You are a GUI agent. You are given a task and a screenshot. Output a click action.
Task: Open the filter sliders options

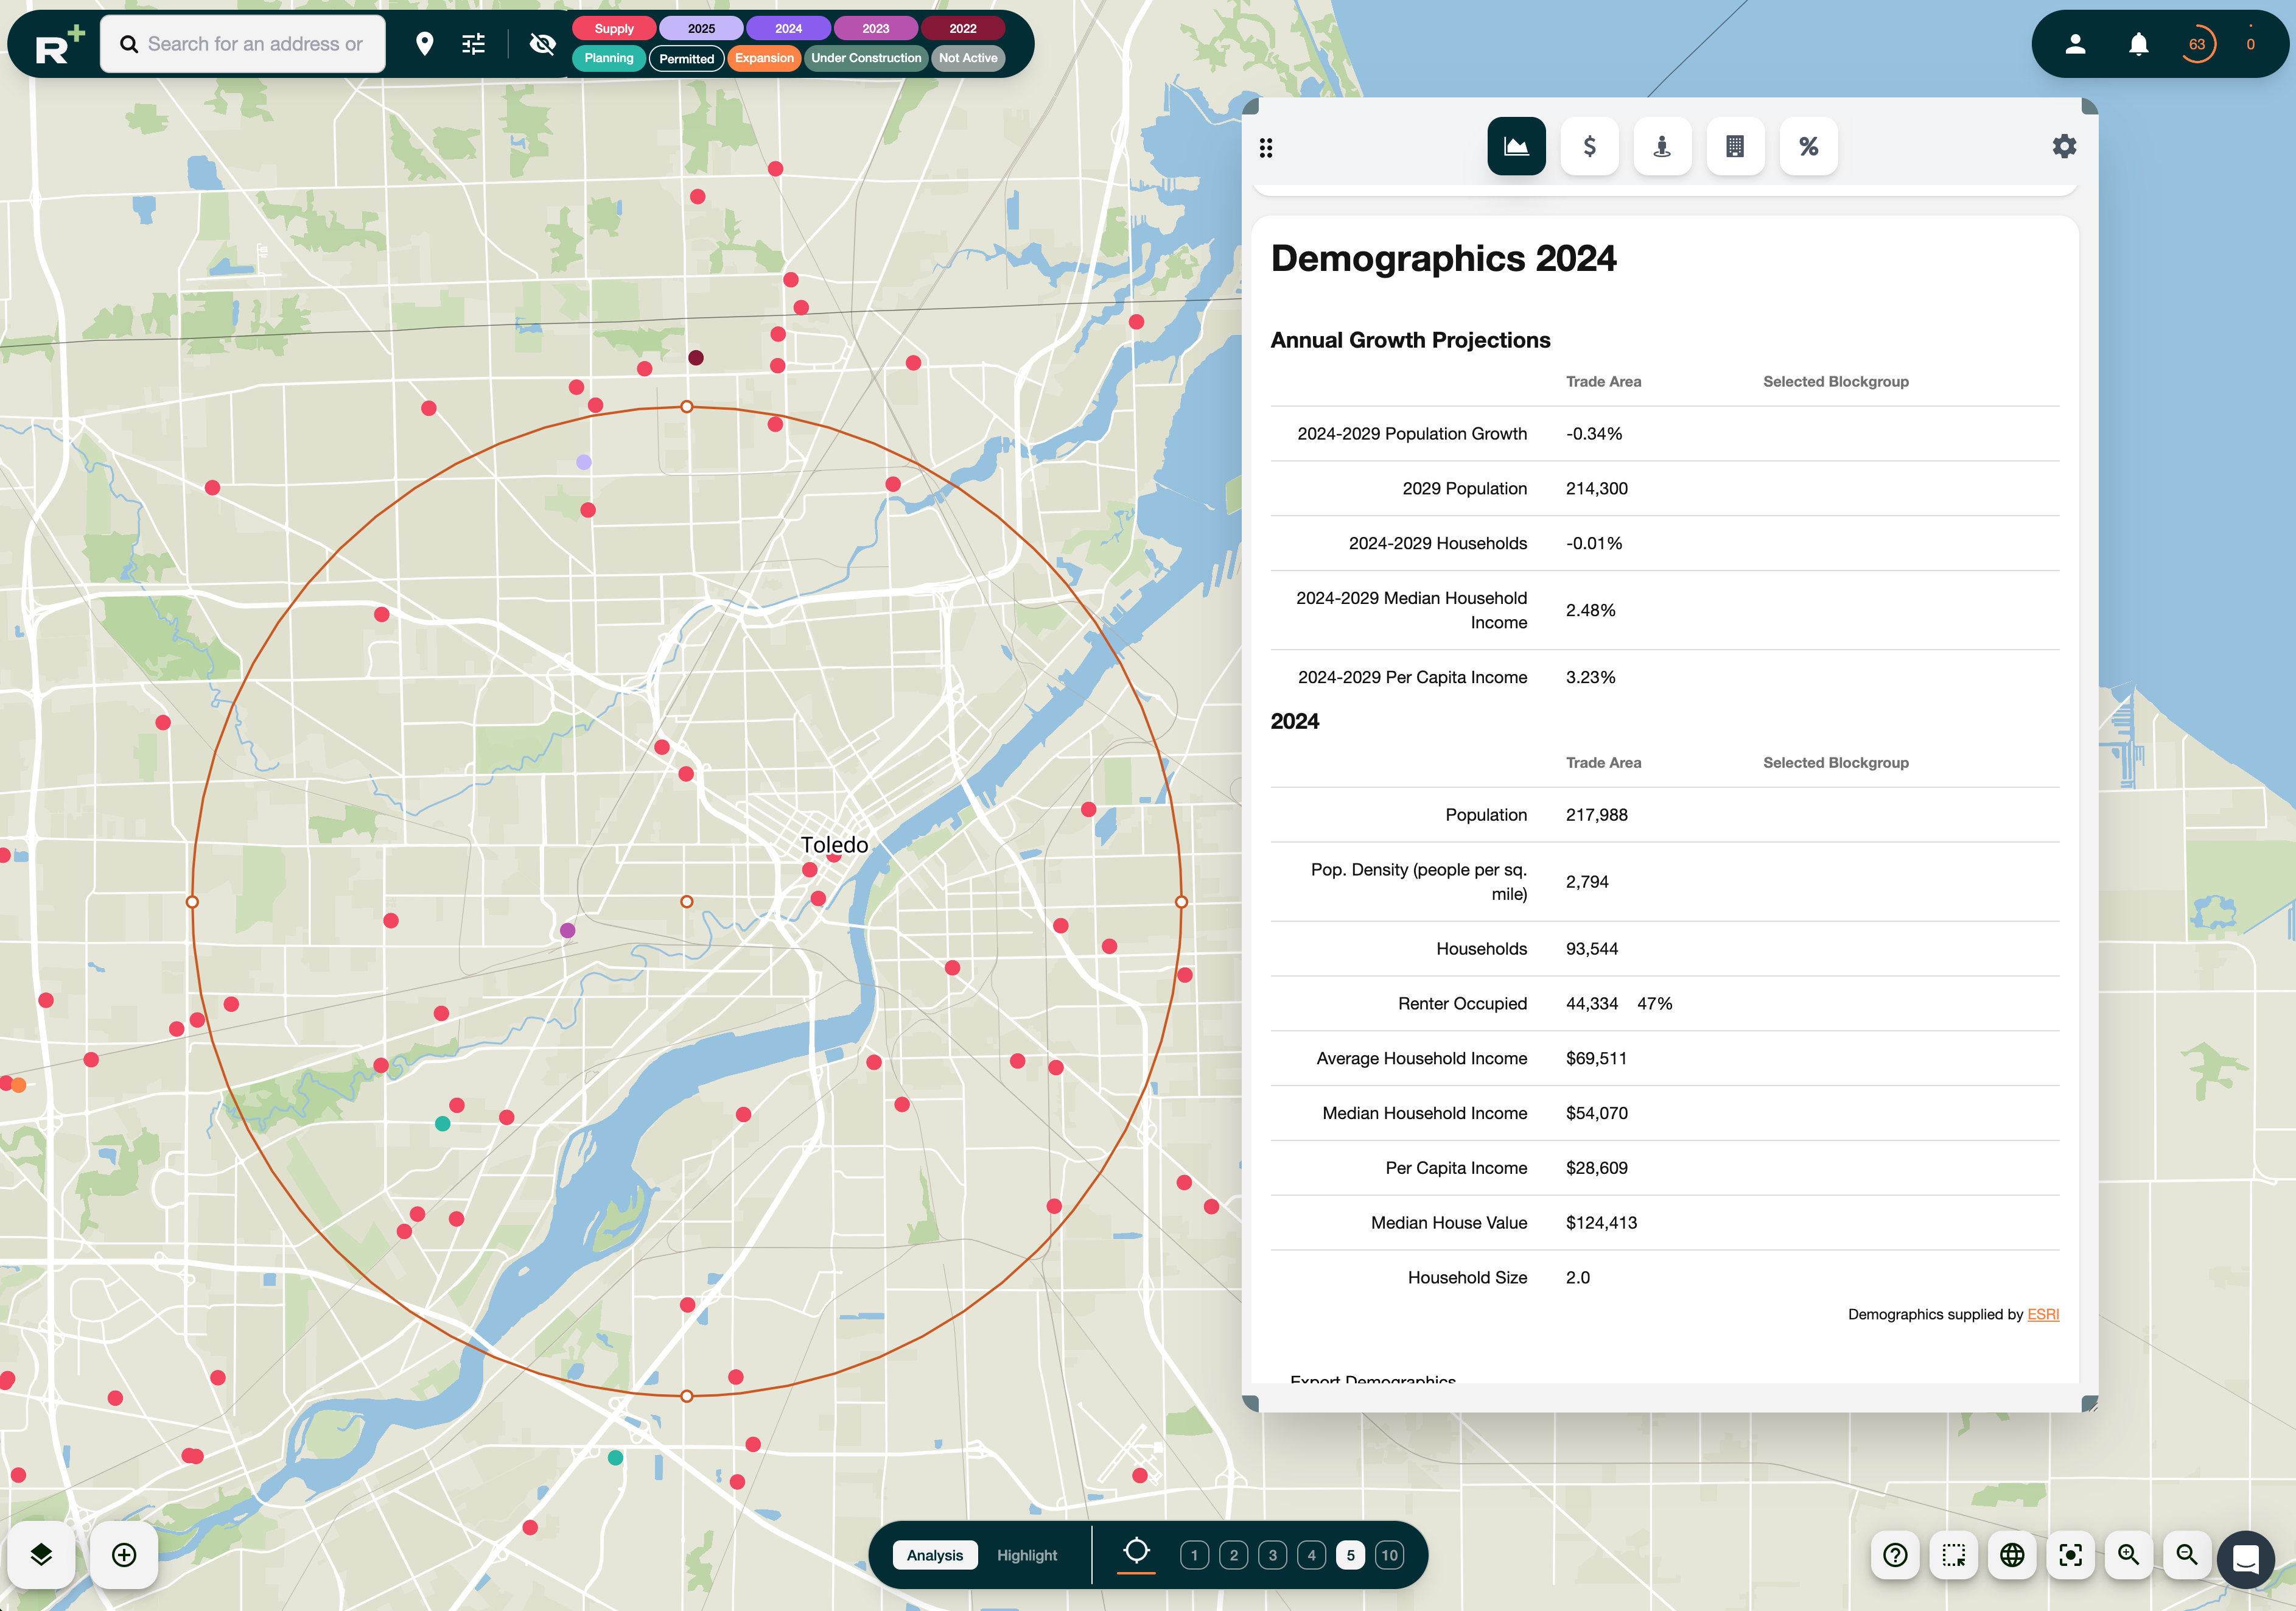click(x=473, y=44)
